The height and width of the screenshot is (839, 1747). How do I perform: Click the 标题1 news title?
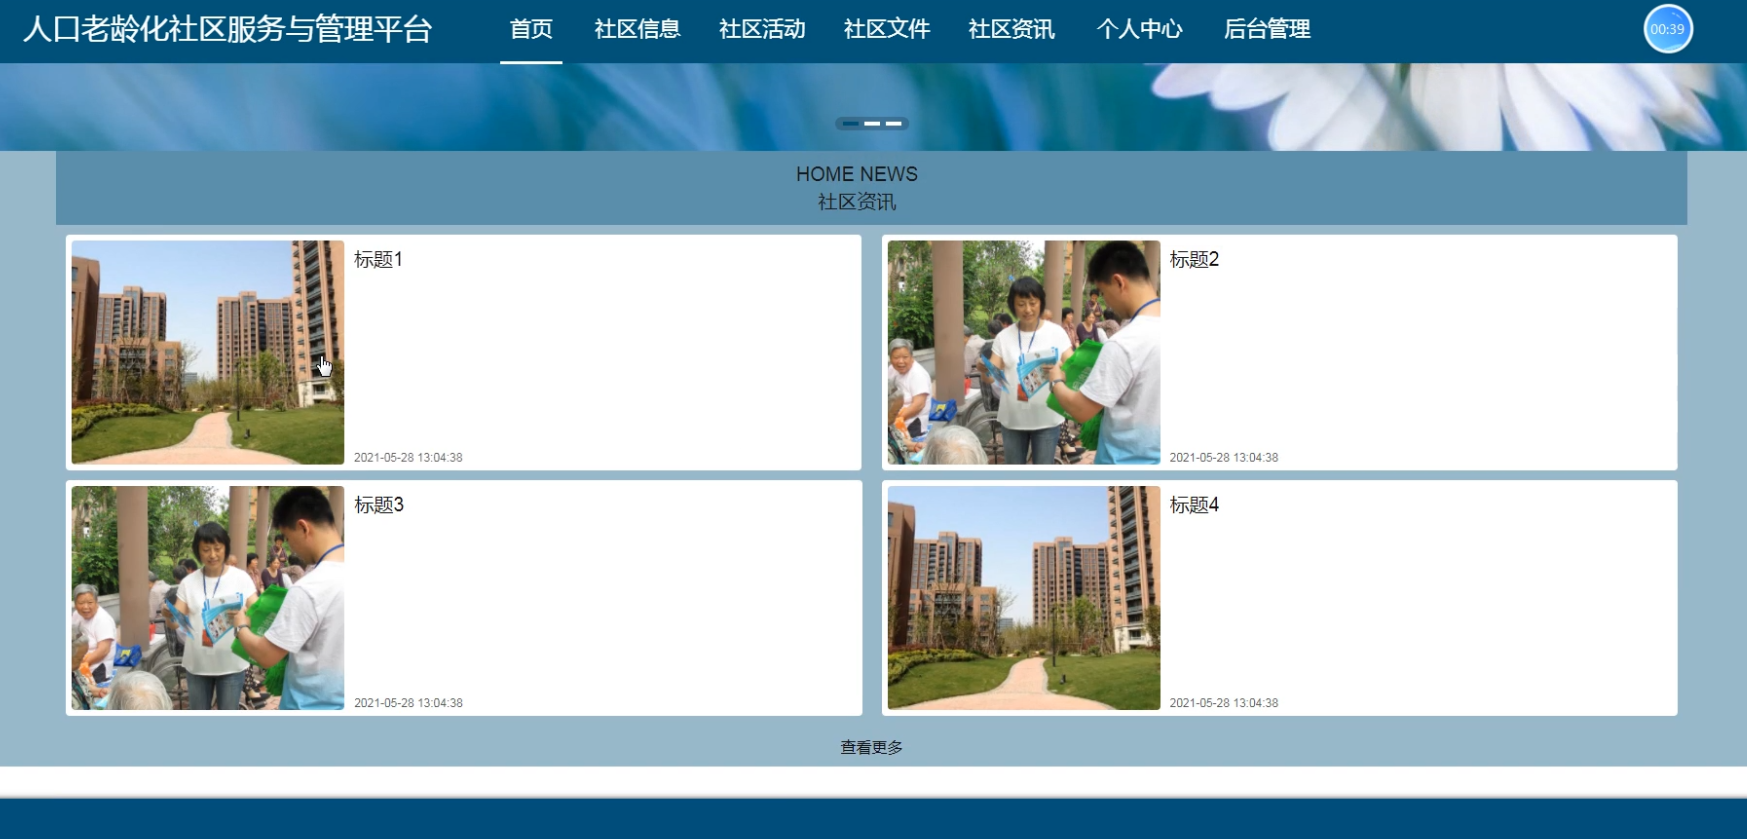[378, 260]
